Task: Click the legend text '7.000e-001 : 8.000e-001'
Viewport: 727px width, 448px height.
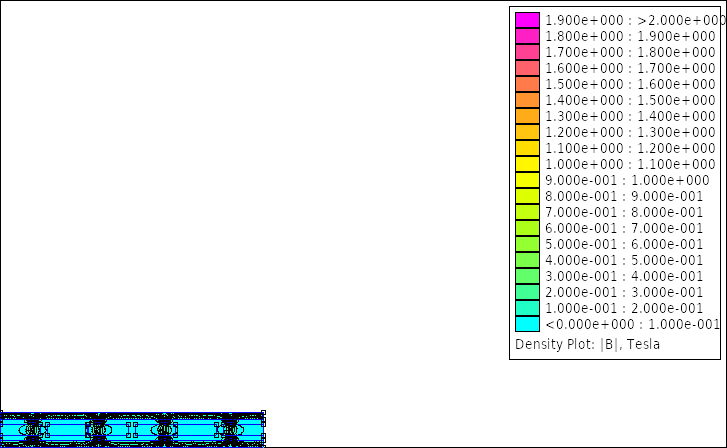Action: coord(625,212)
